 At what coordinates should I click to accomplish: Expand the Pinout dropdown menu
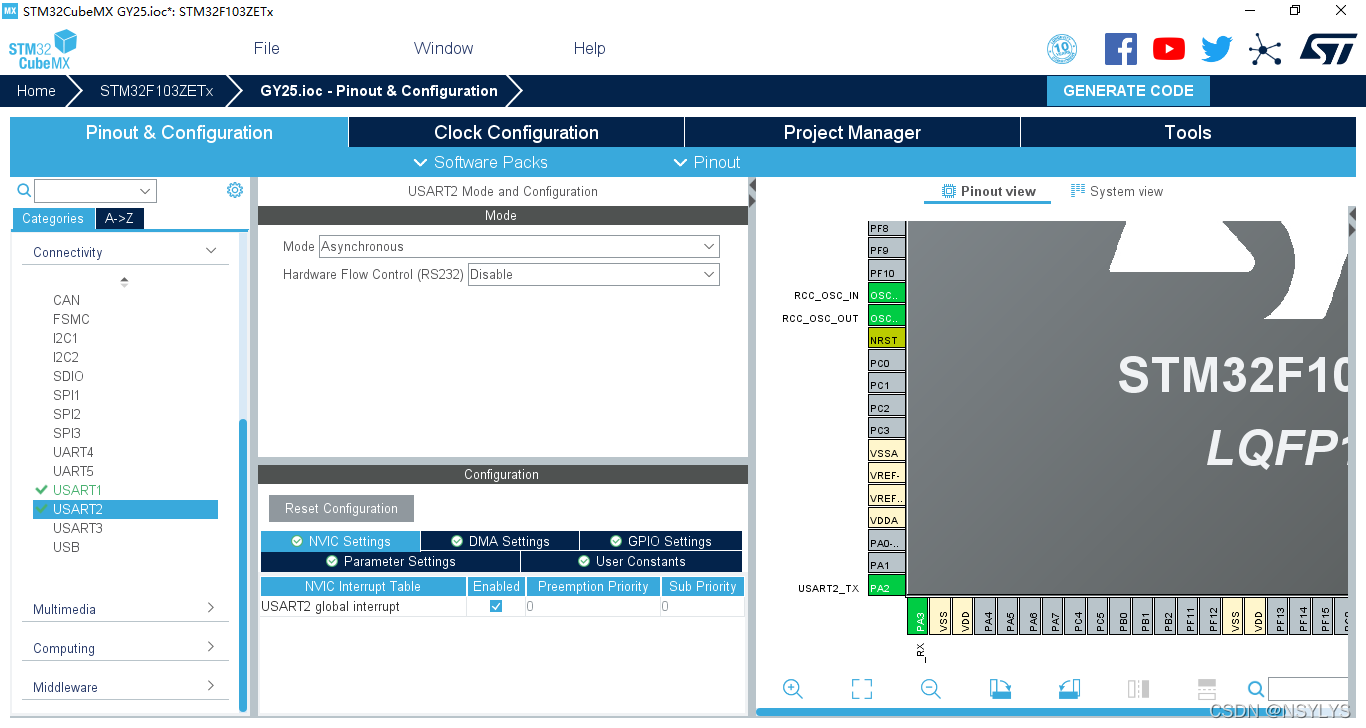pos(707,162)
